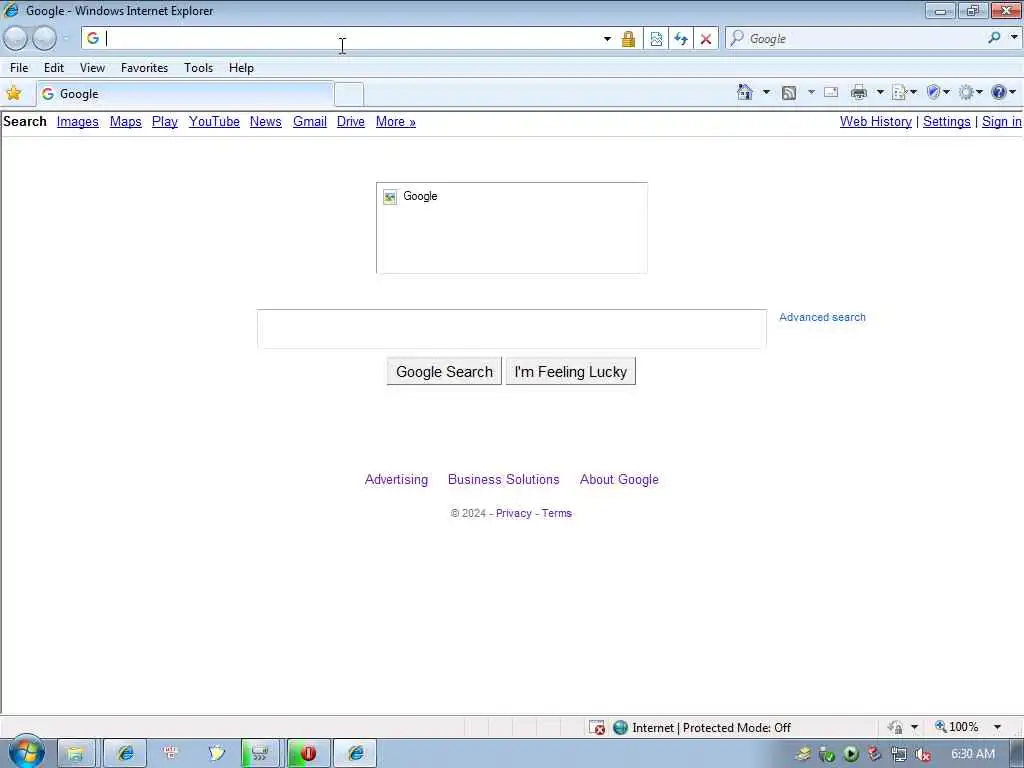The width and height of the screenshot is (1024, 768).
Task: Expand the Tools gear dropdown arrow
Action: pyautogui.click(x=979, y=92)
